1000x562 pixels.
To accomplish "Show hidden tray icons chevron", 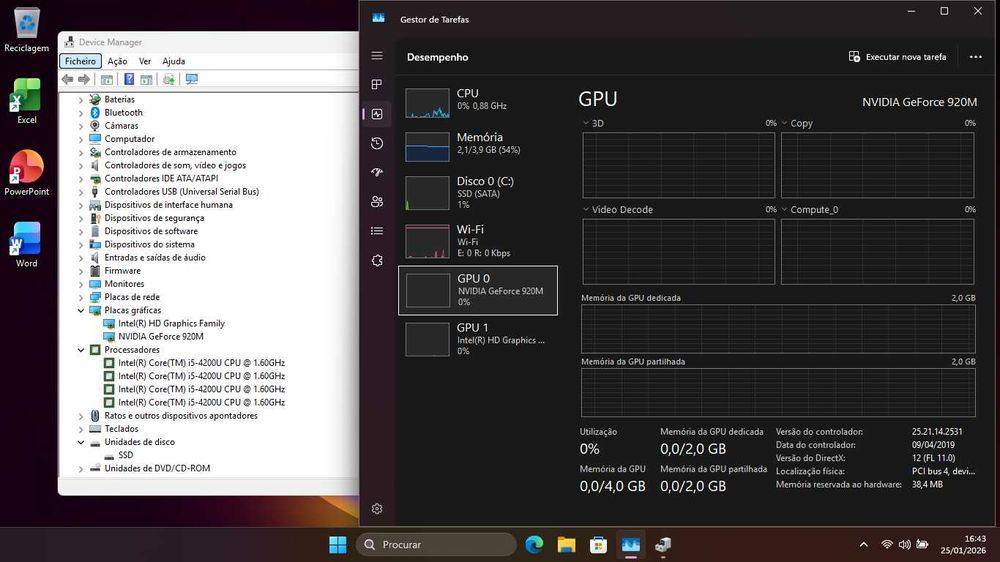I will pos(864,545).
